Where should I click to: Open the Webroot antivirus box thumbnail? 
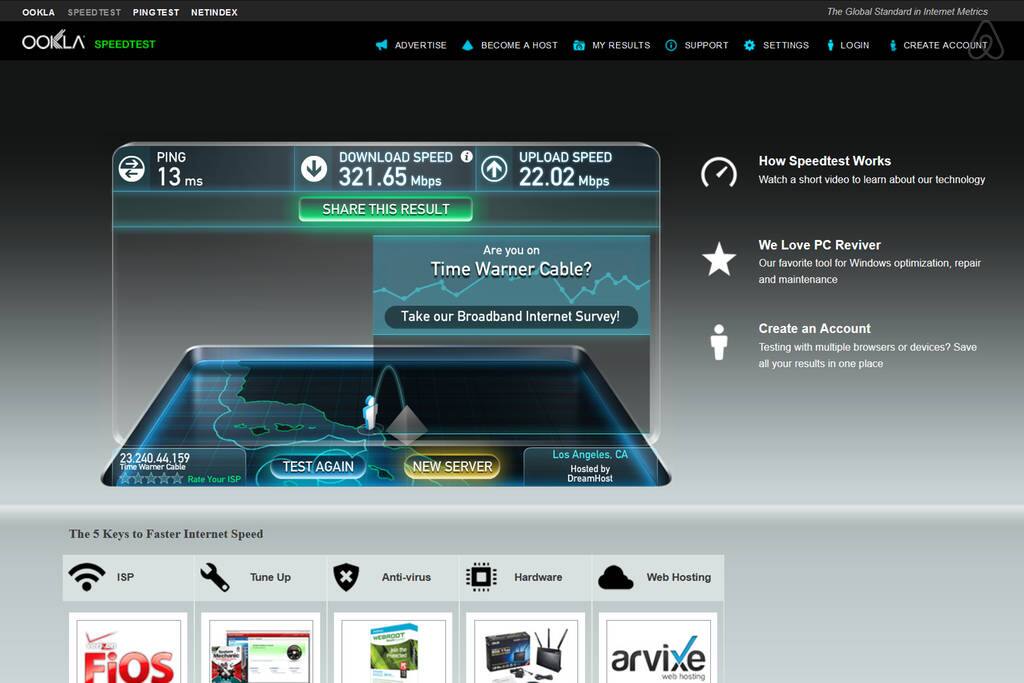pos(393,649)
